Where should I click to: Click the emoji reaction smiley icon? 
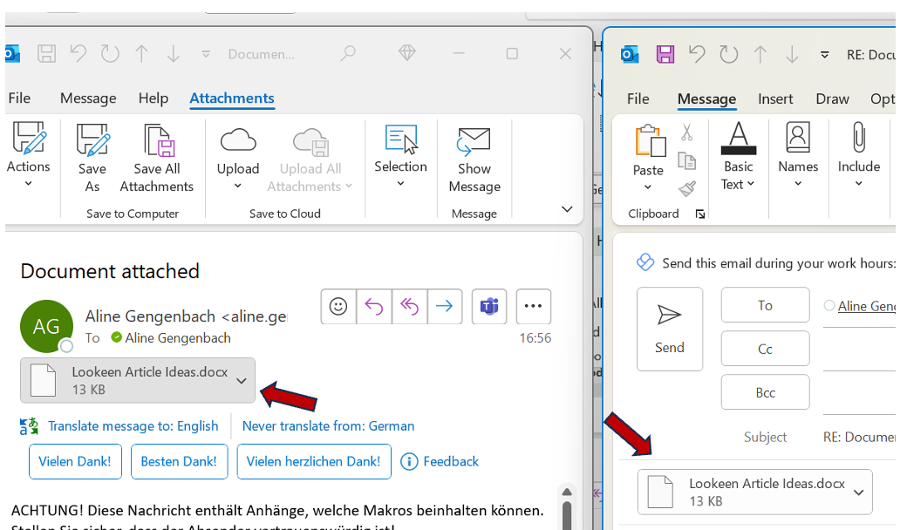[x=338, y=307]
